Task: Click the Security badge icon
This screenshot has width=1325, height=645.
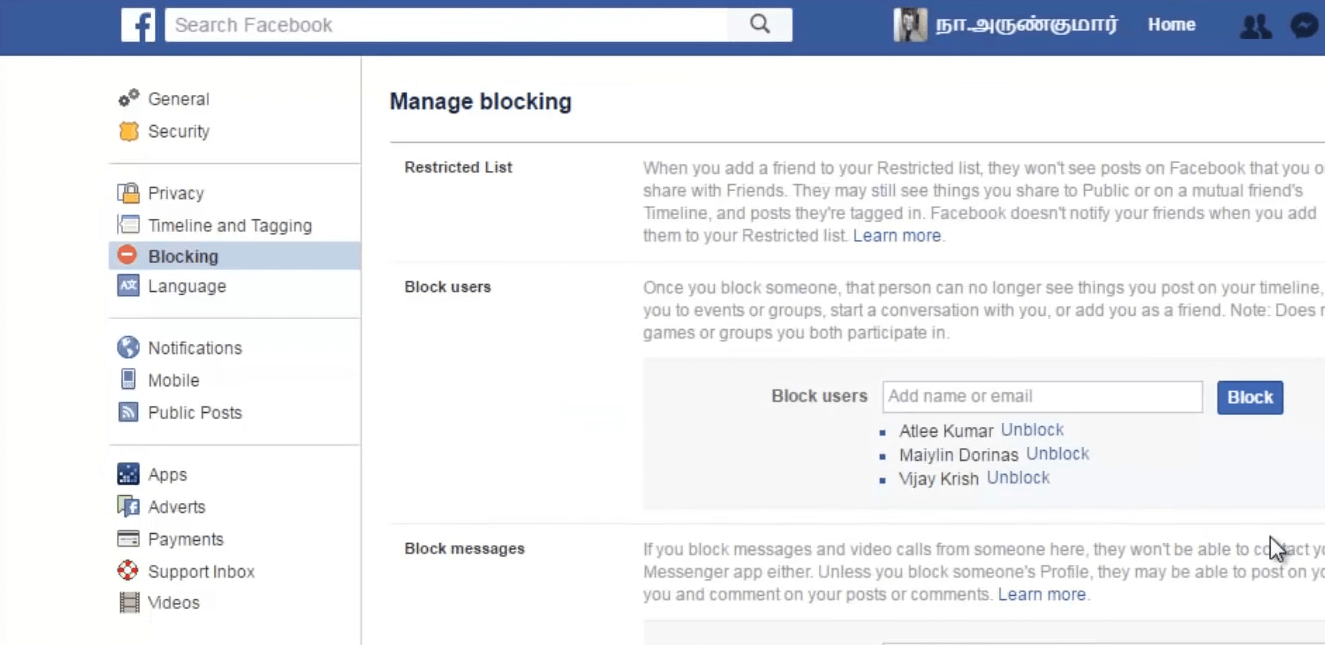Action: point(128,131)
